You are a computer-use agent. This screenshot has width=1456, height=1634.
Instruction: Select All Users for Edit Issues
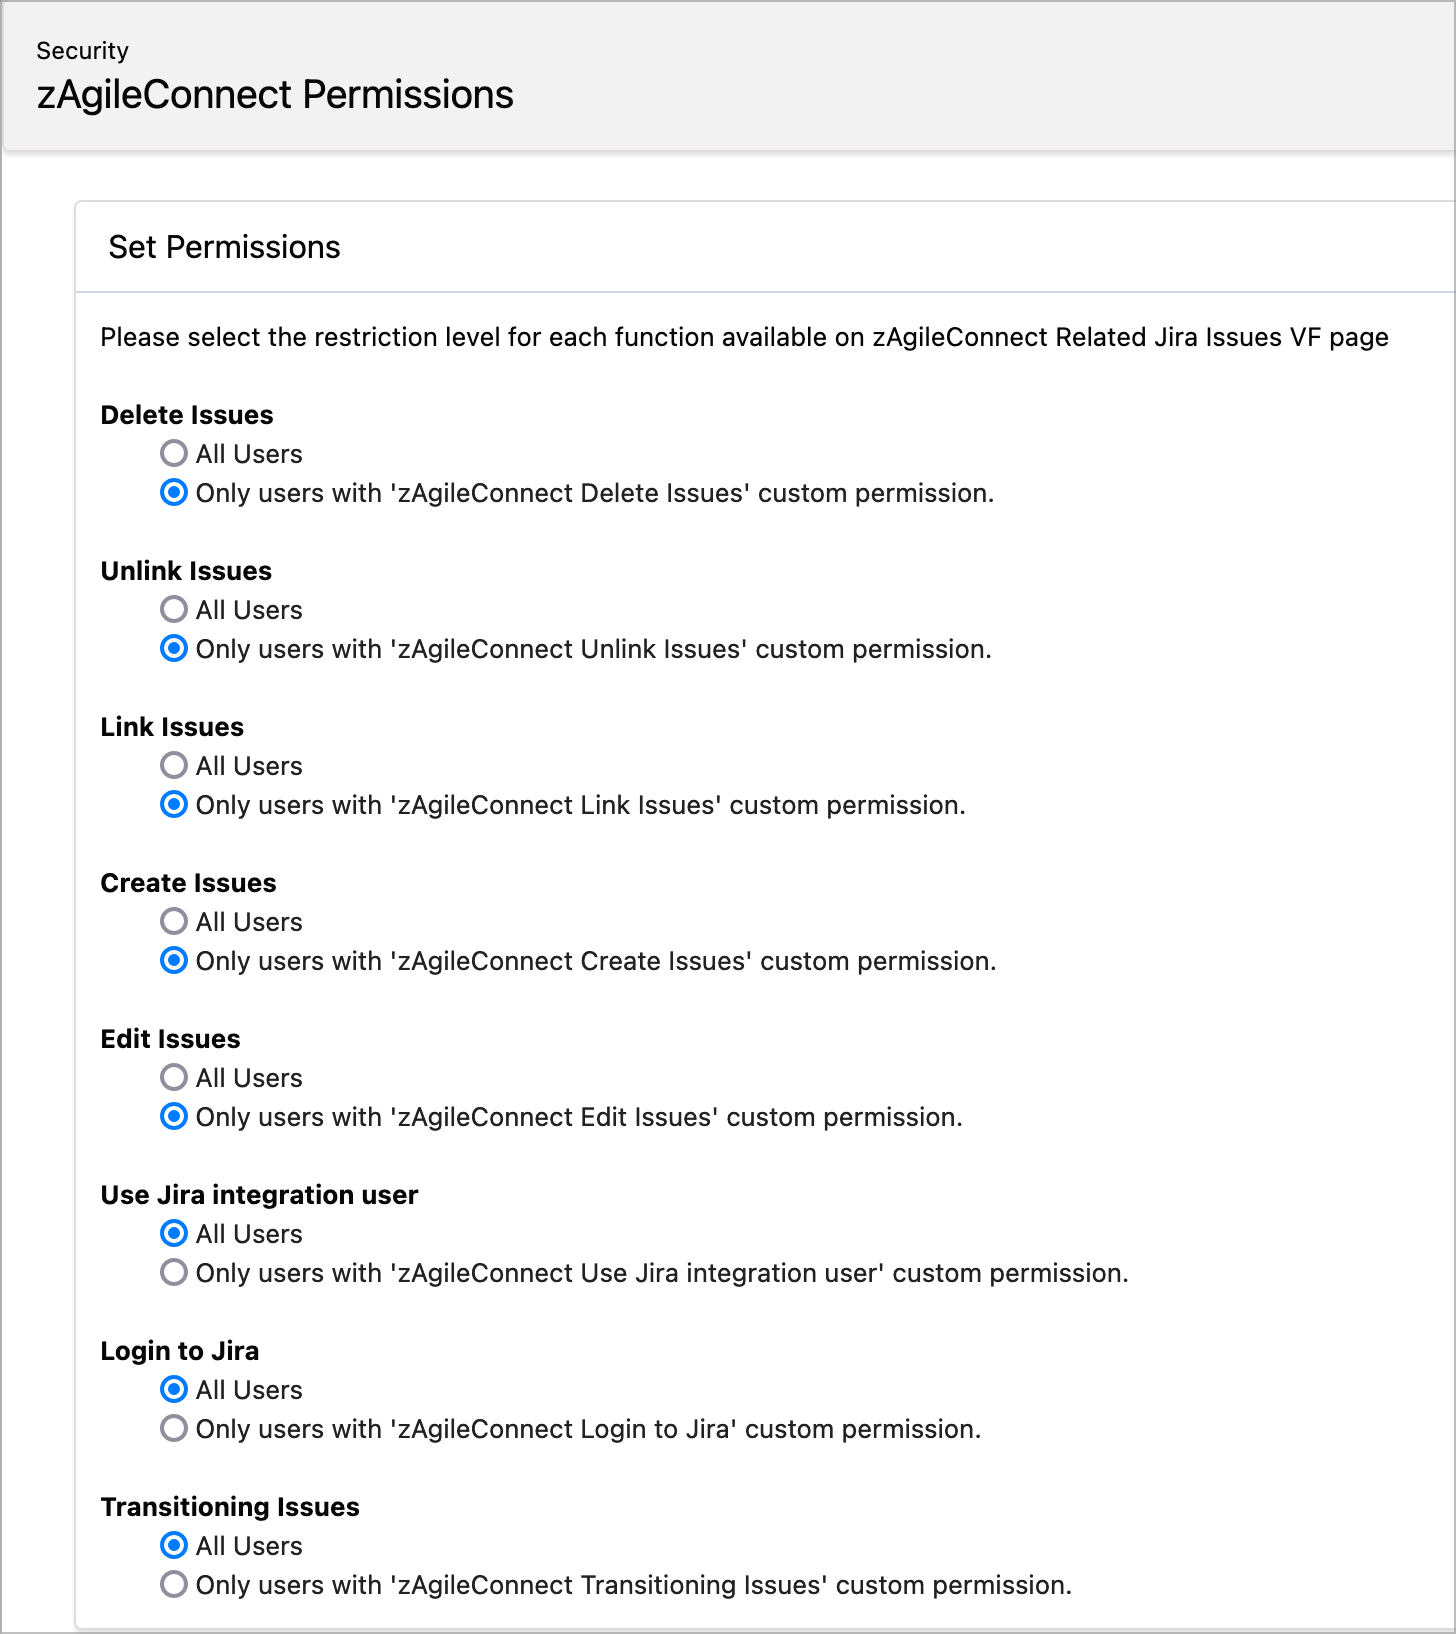coord(174,1078)
